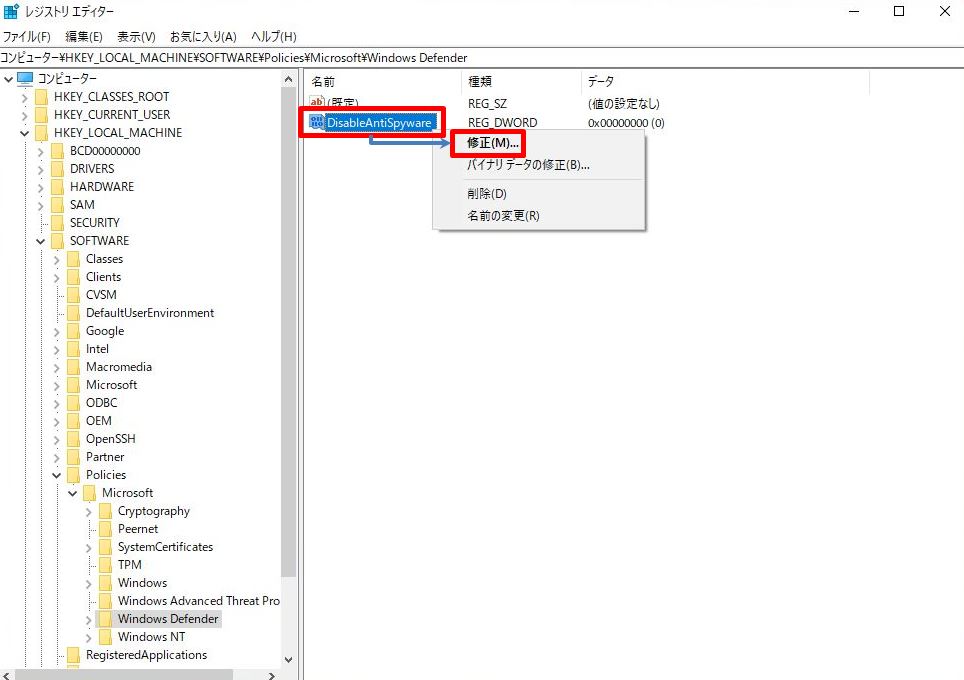Viewport: 964px width, 680px height.
Task: Click the REG_DWORD type cell
Action: point(502,122)
